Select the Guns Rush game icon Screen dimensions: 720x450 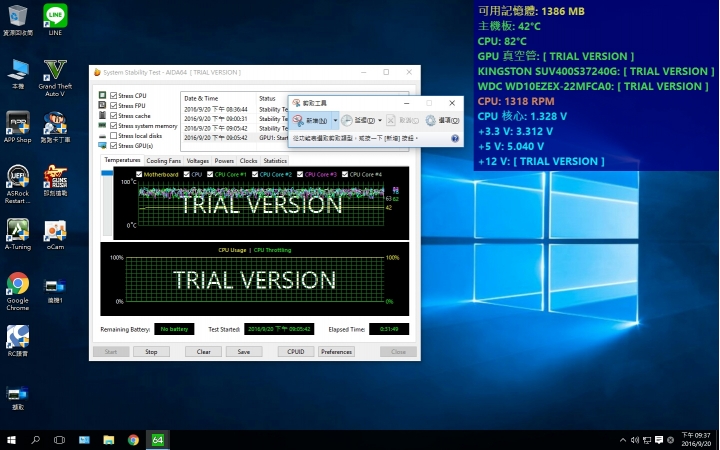click(x=55, y=180)
